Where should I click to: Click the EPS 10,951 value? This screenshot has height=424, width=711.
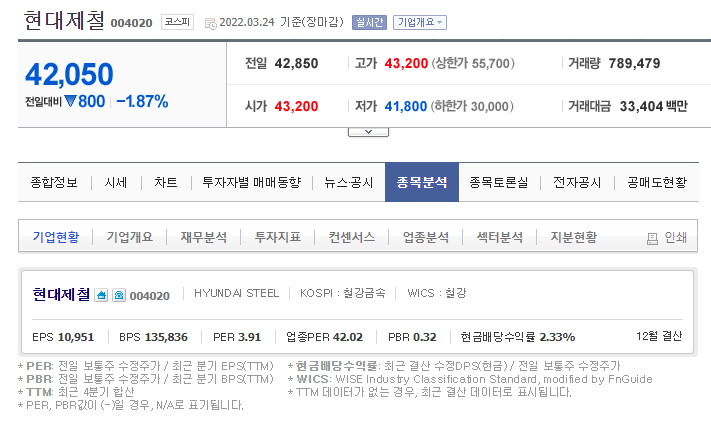pos(76,337)
